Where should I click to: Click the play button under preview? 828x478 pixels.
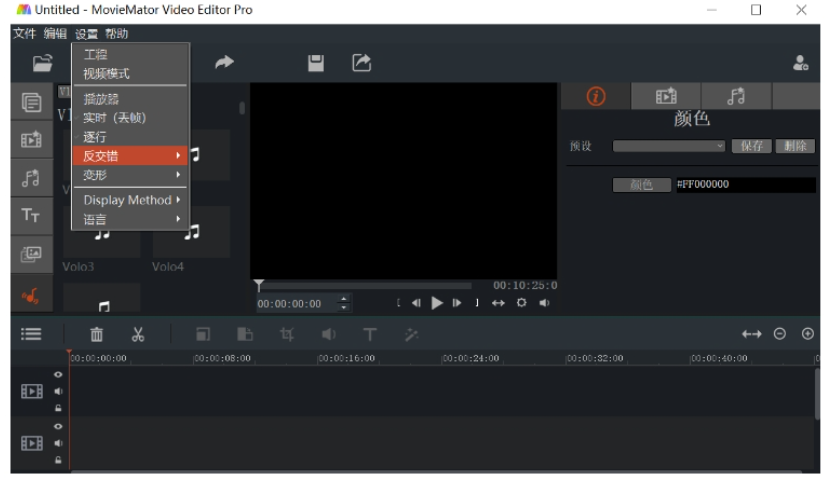437,303
